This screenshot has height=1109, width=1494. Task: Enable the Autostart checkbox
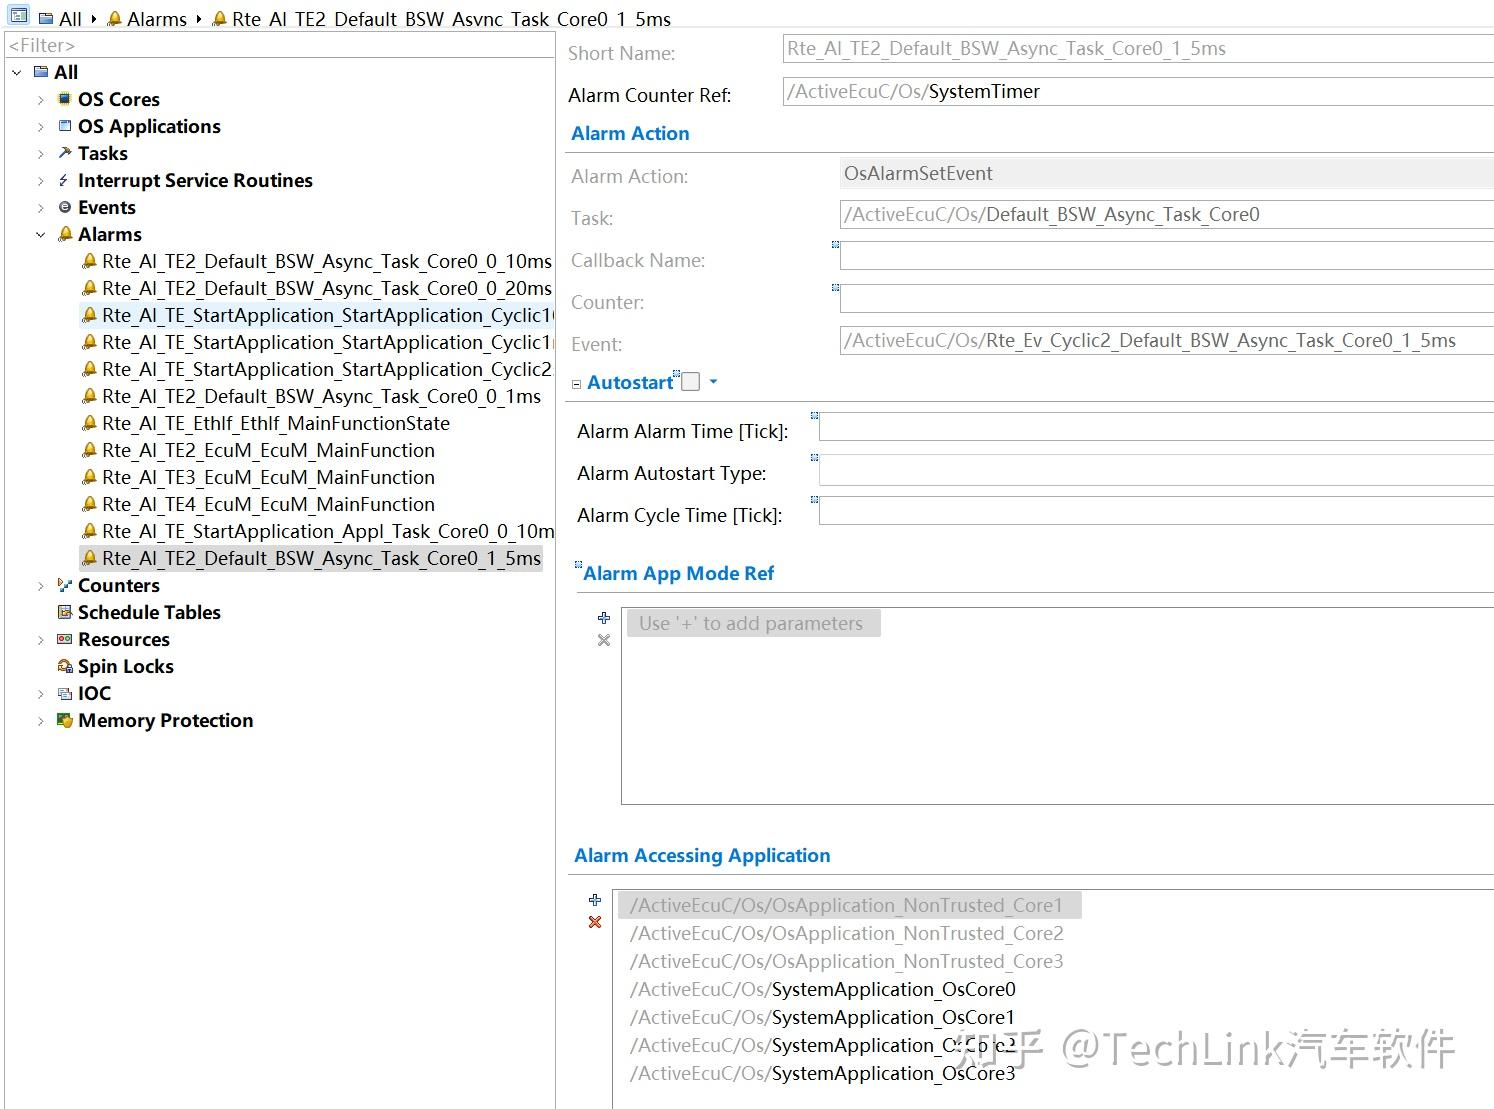[691, 381]
